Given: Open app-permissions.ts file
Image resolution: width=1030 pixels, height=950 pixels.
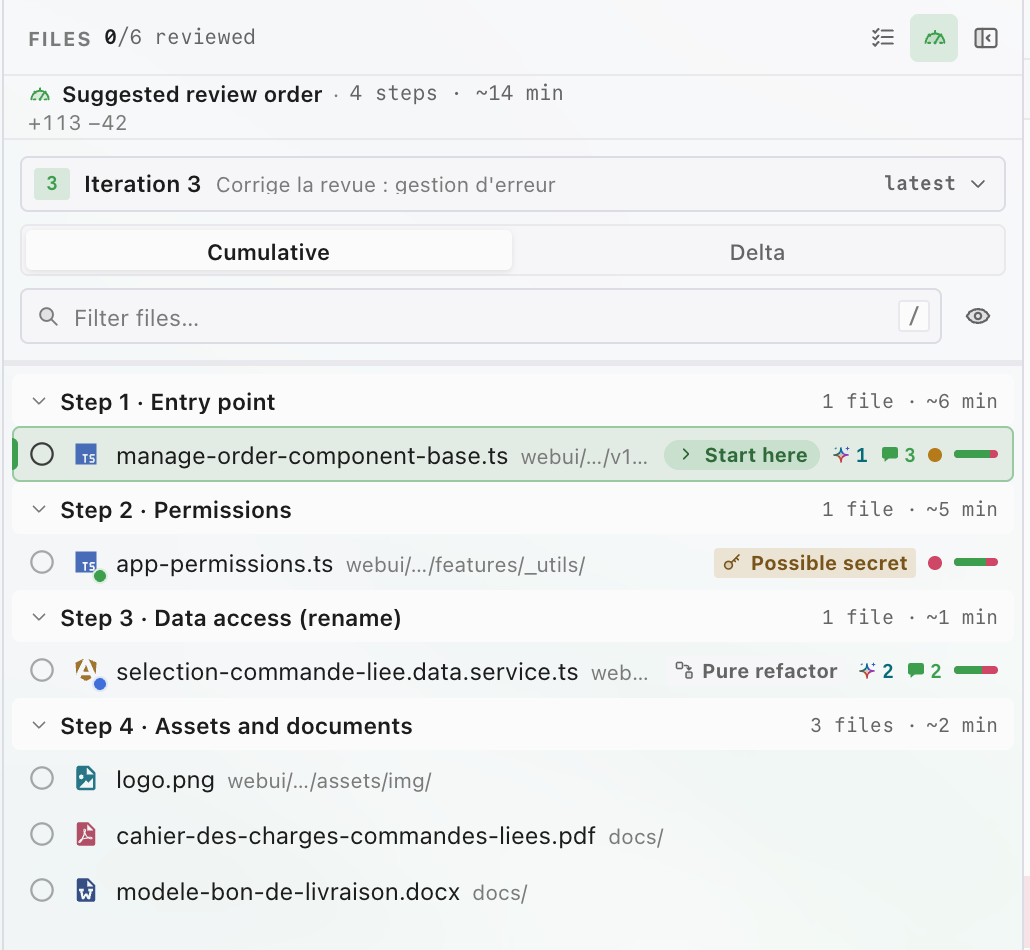Looking at the screenshot, I should coord(225,564).
